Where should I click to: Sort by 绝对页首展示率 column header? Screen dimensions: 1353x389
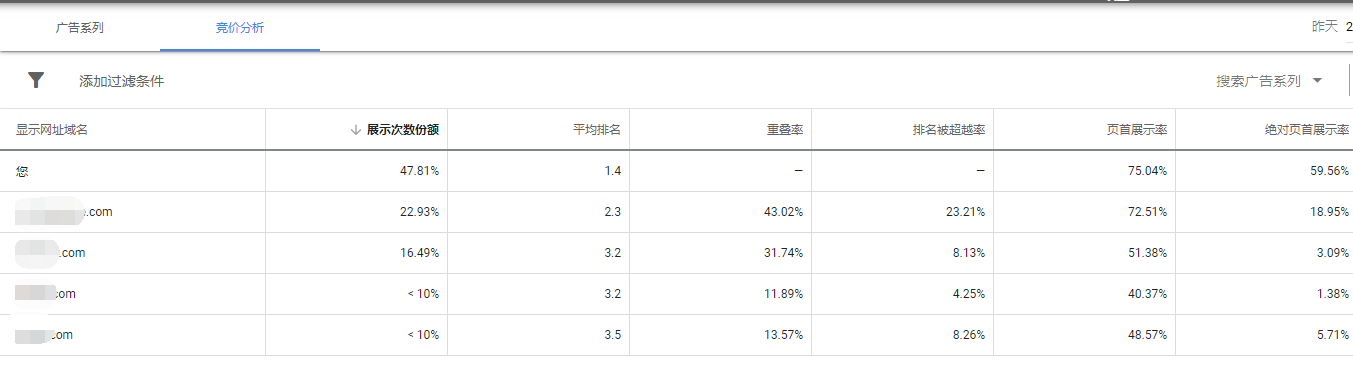tap(1306, 130)
